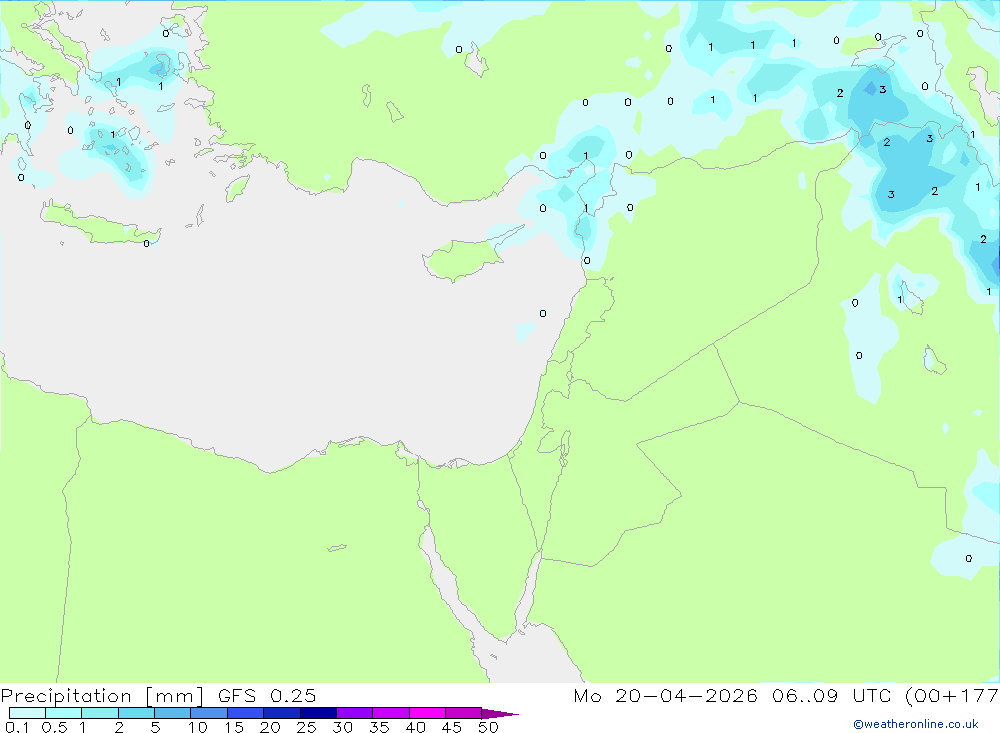Click the "5" legend scale label
Viewport: 1000px width, 733px height.
[x=155, y=727]
